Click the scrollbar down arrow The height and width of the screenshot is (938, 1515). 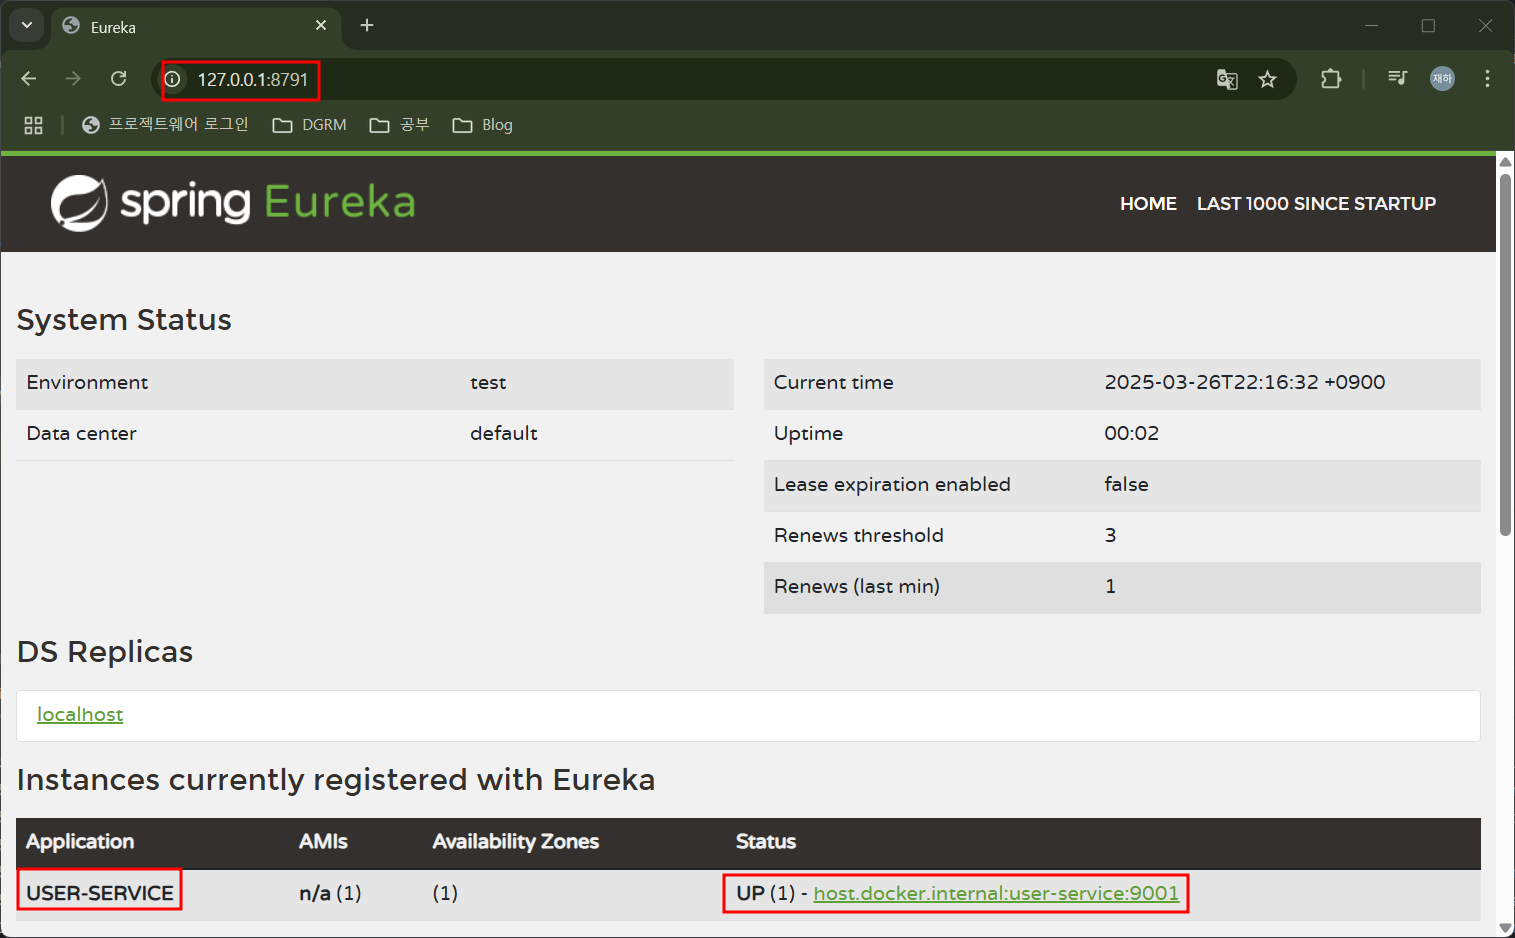click(1505, 928)
